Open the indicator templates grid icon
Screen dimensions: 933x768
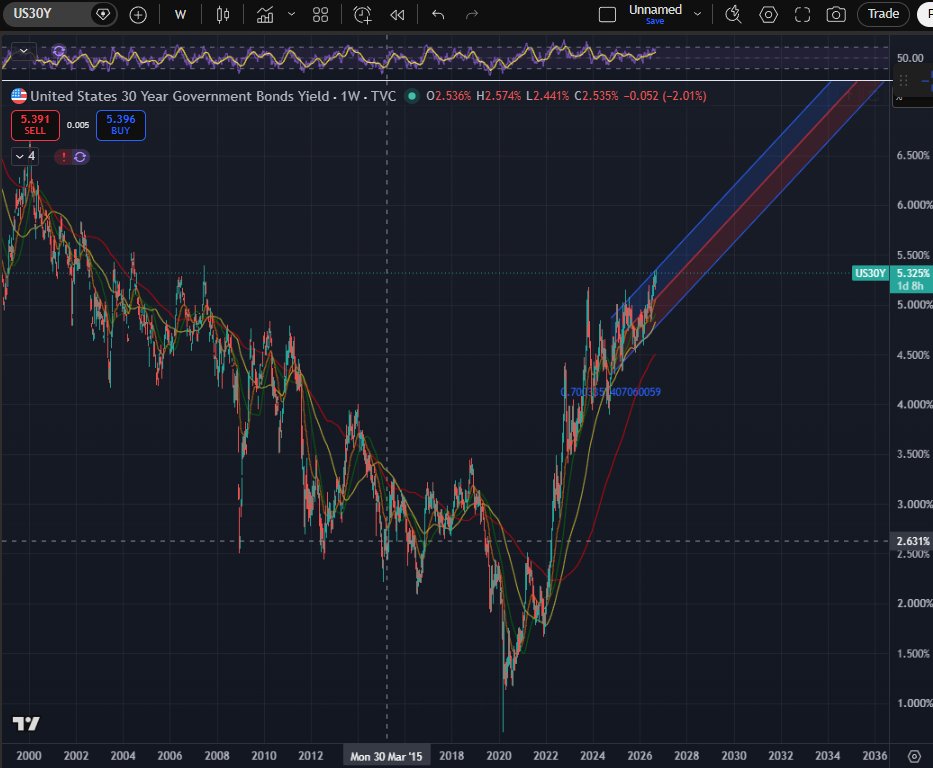(x=320, y=15)
